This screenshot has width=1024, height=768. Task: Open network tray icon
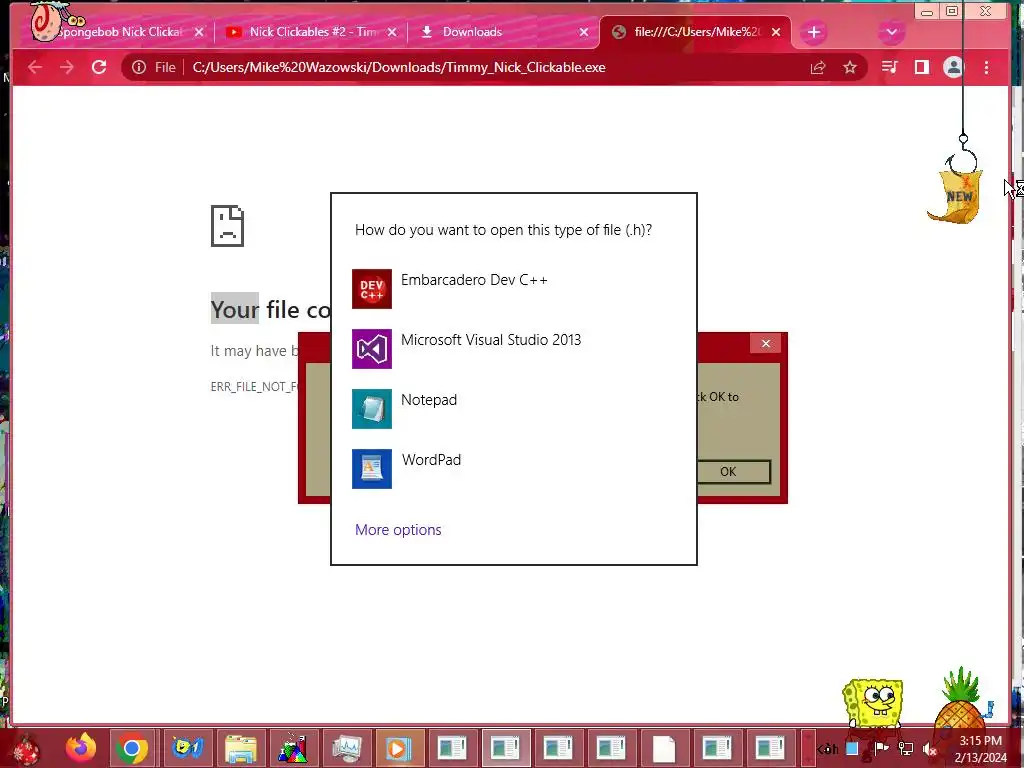tap(906, 748)
